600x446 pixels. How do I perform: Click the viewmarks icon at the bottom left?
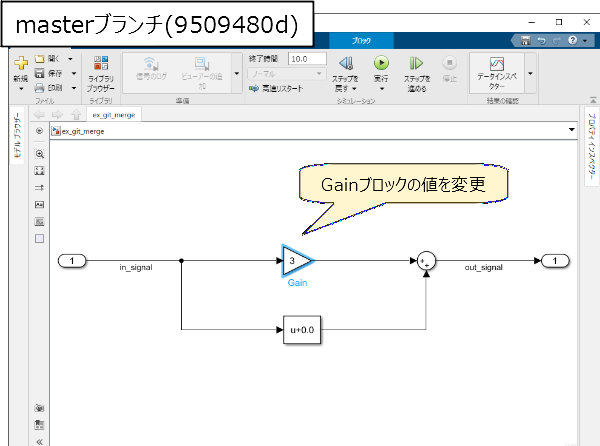click(39, 425)
